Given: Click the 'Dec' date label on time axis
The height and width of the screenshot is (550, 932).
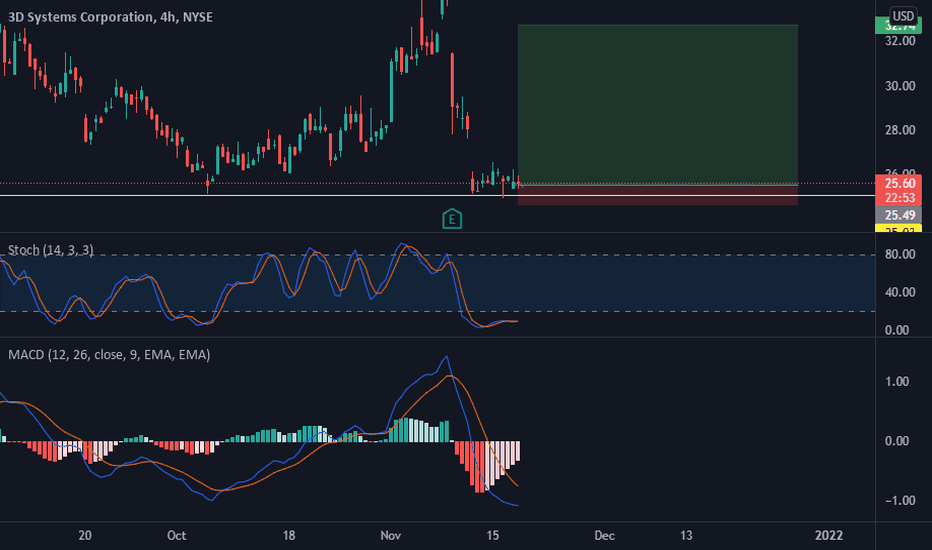Looking at the screenshot, I should pos(604,536).
